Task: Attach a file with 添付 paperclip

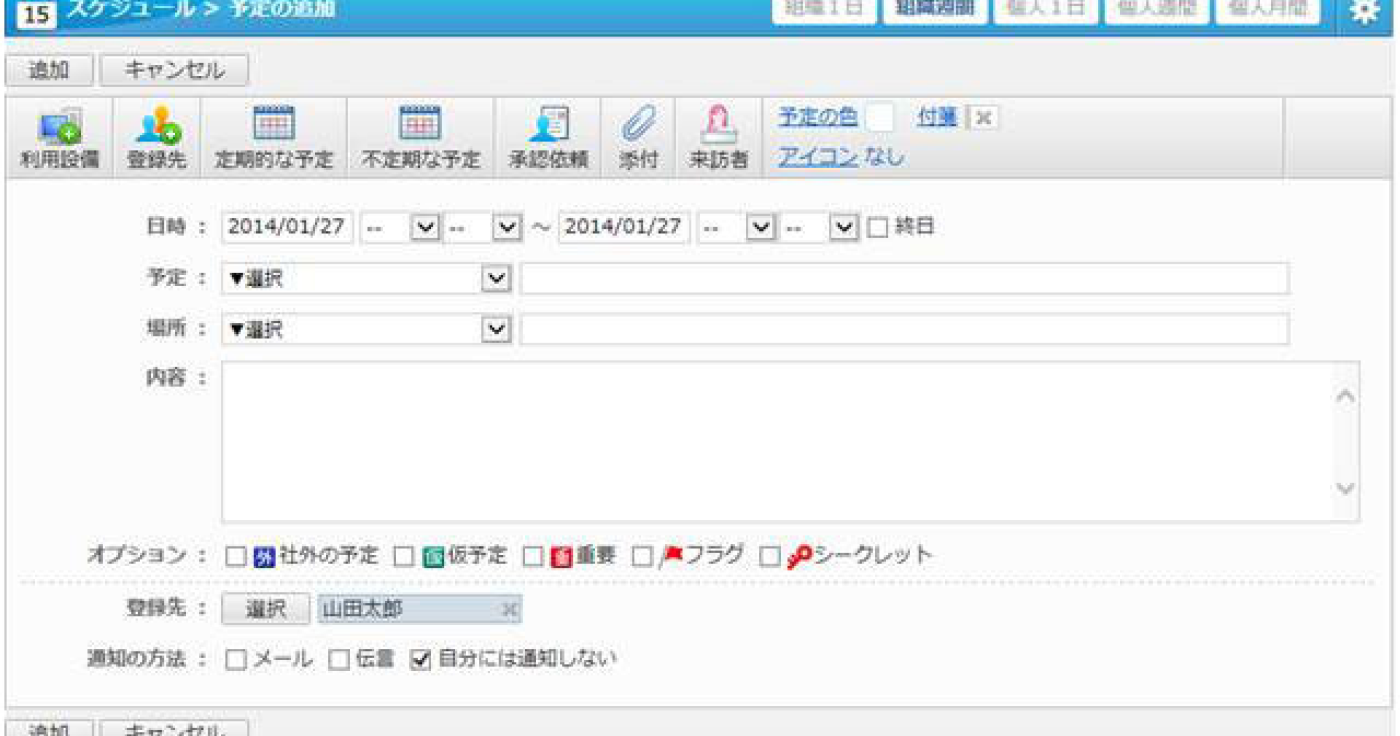Action: click(x=637, y=138)
